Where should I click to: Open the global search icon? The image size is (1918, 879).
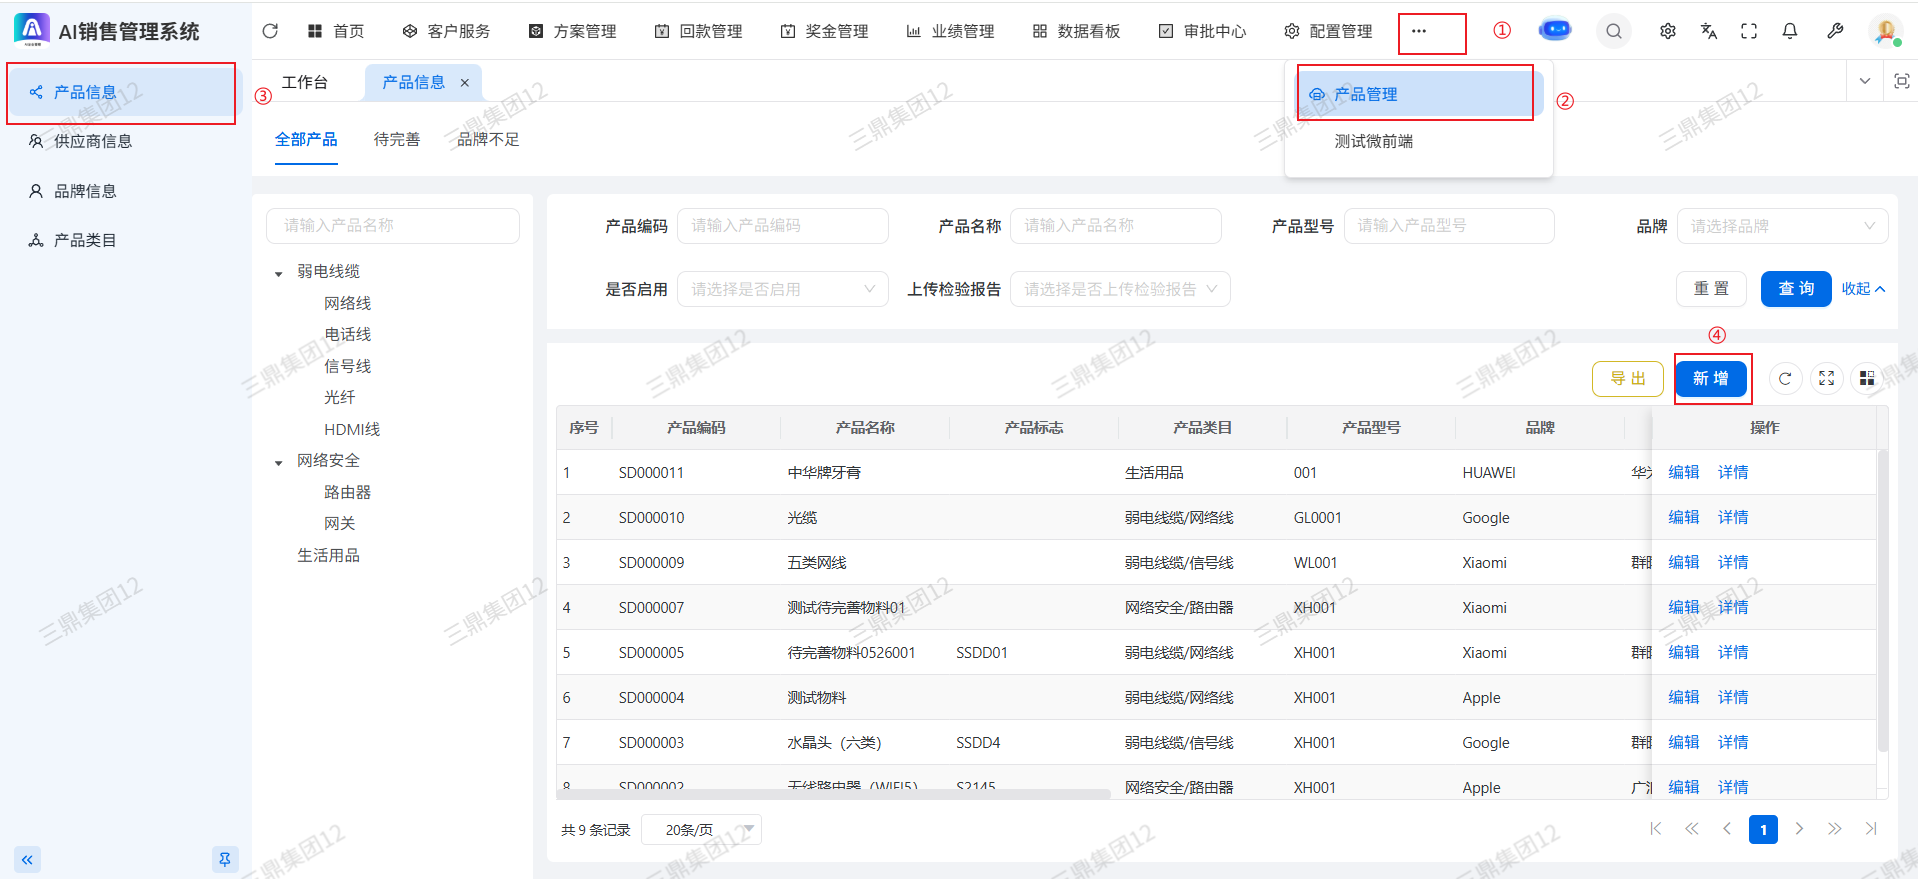point(1613,31)
